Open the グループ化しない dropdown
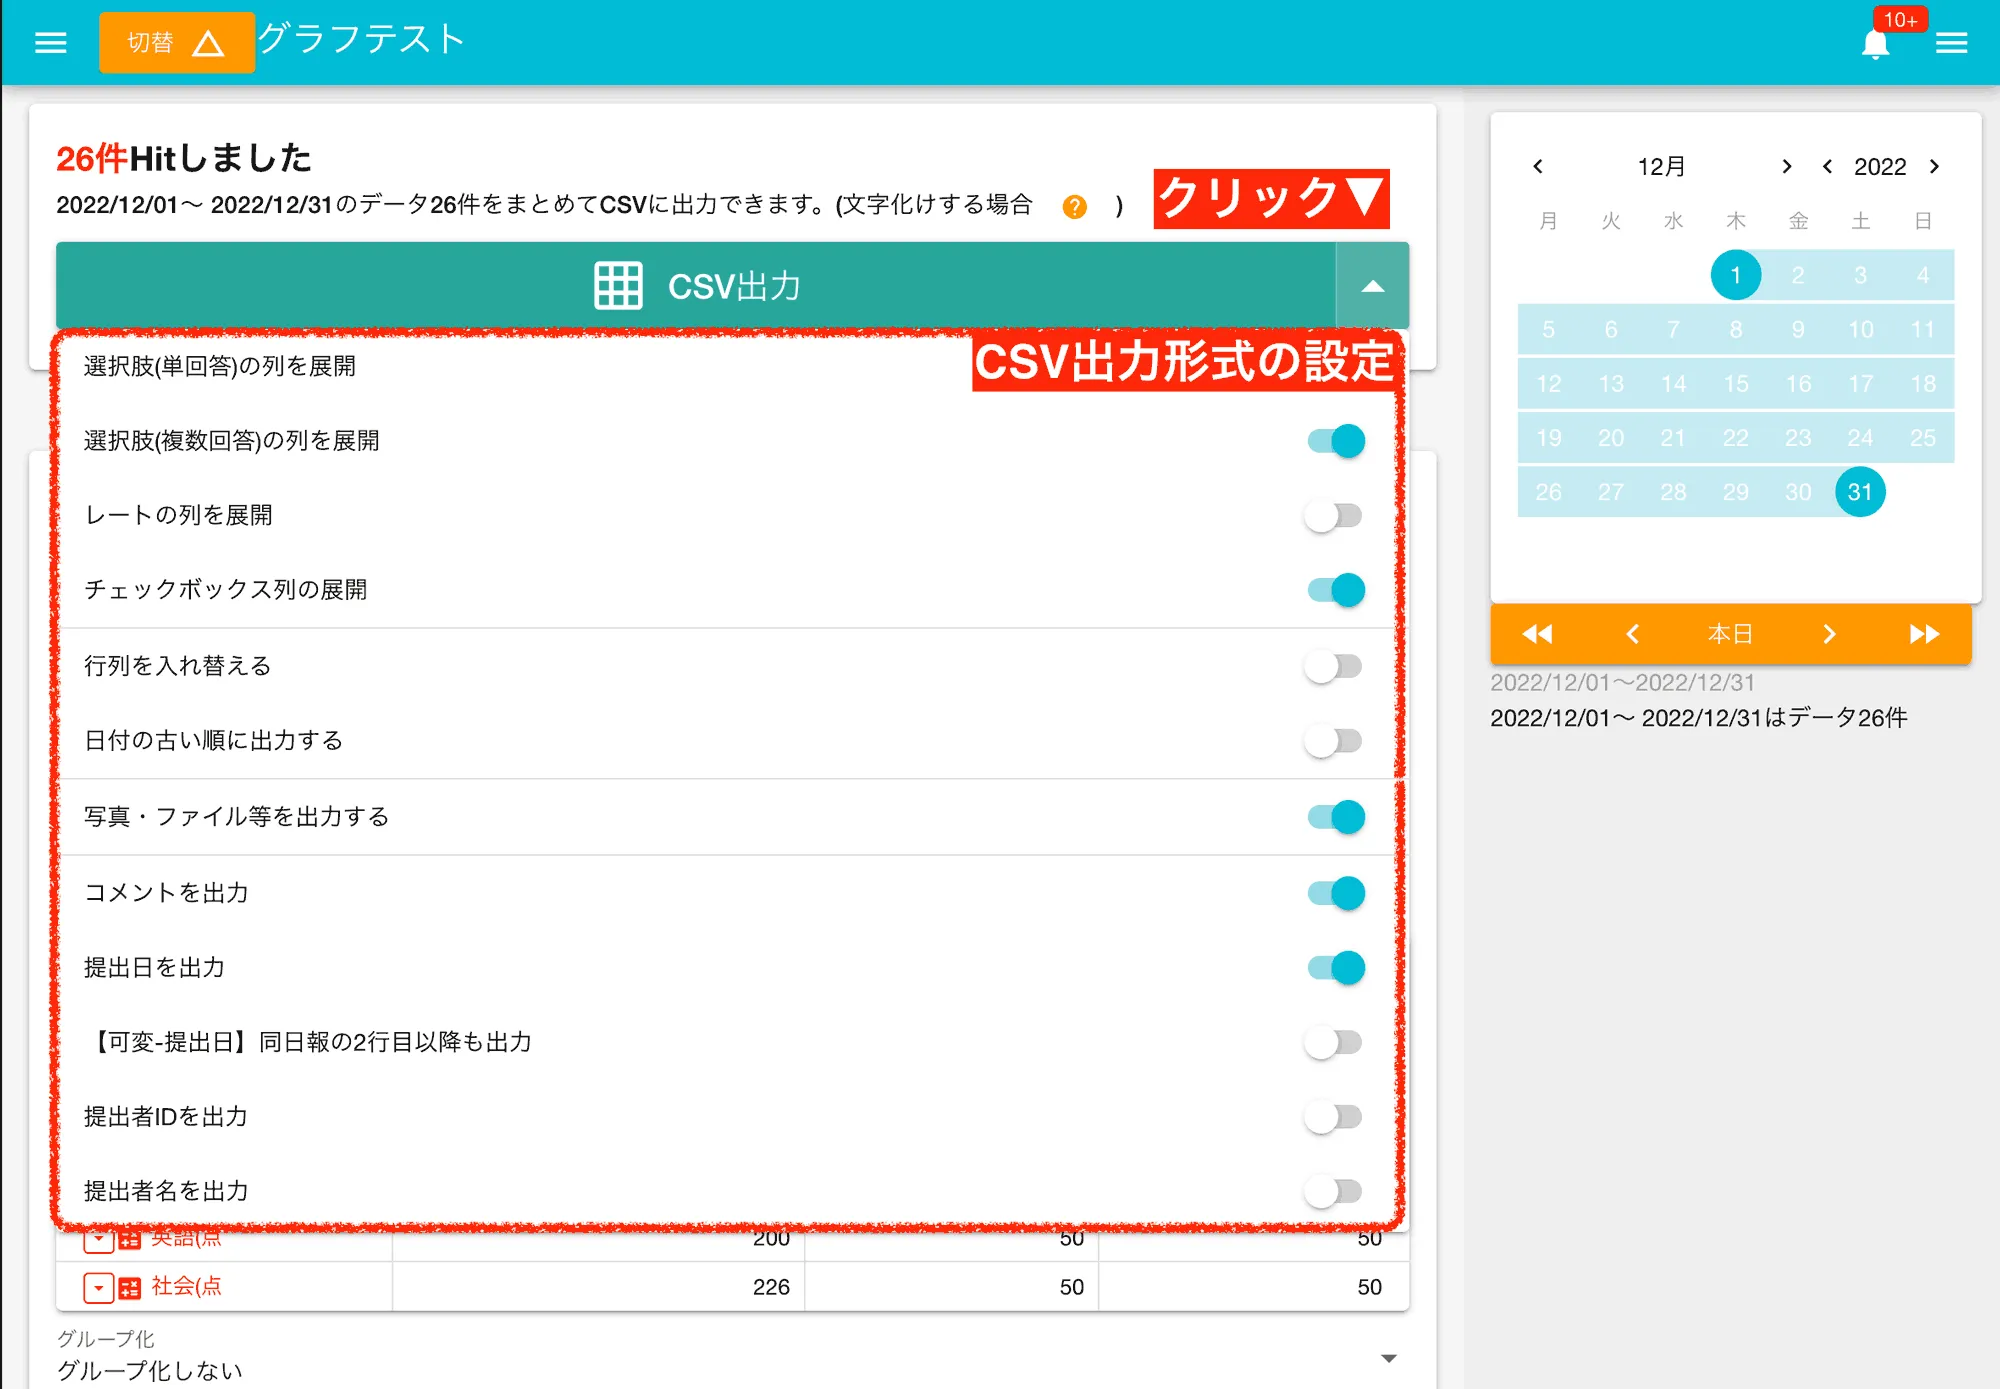This screenshot has height=1389, width=2000. pyautogui.click(x=1388, y=1358)
